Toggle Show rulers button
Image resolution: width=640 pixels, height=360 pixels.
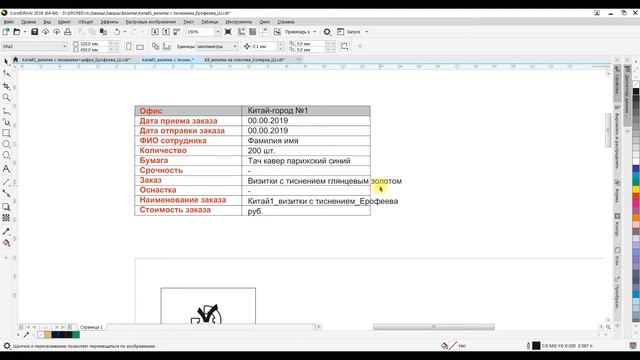242,31
